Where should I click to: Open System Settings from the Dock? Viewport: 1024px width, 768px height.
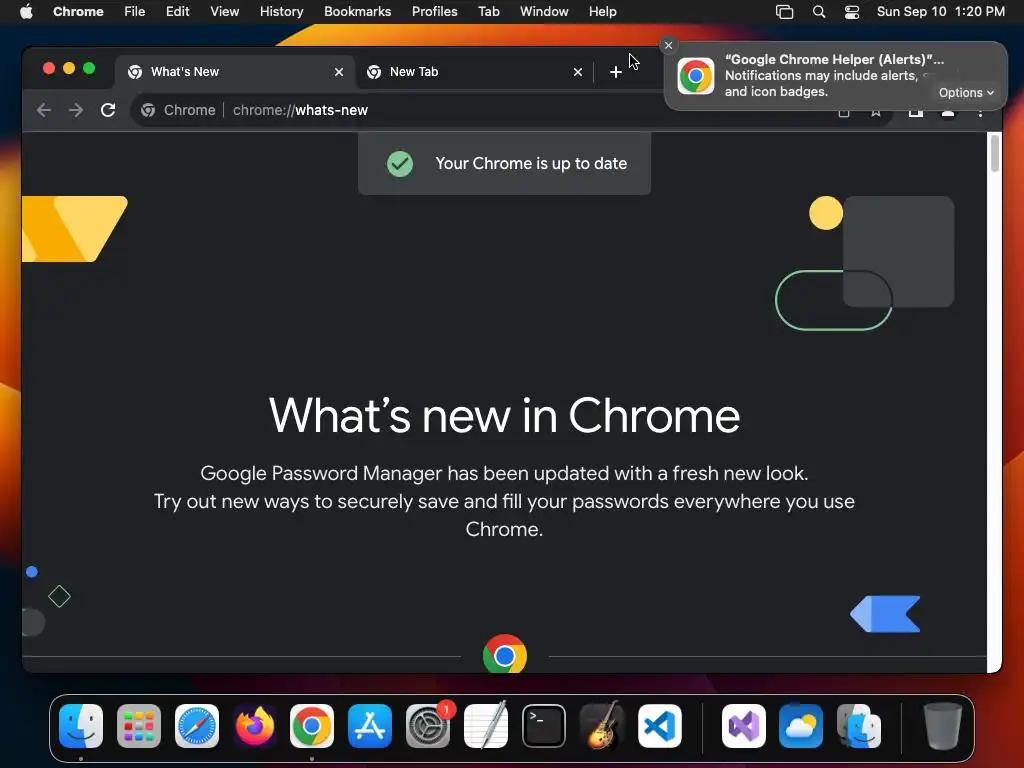tap(428, 726)
